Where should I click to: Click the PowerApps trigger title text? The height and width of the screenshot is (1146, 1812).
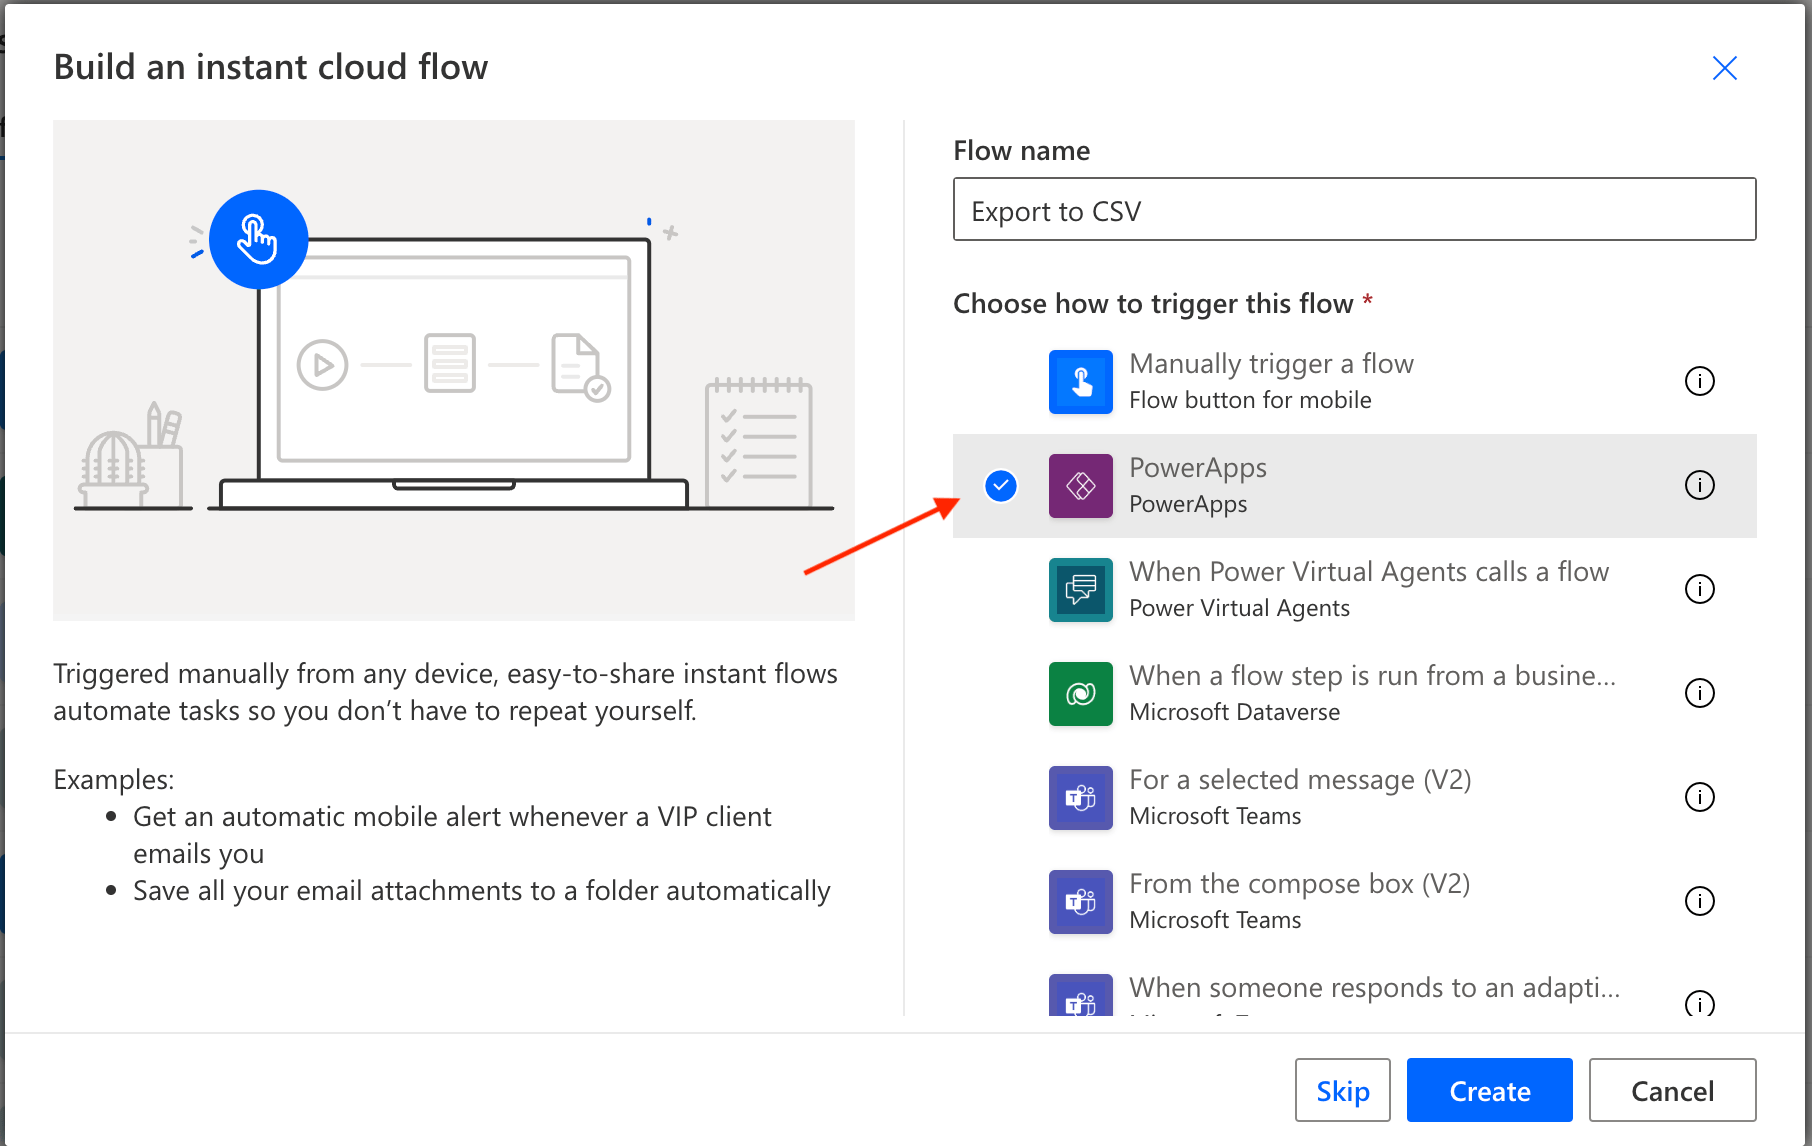(1198, 468)
